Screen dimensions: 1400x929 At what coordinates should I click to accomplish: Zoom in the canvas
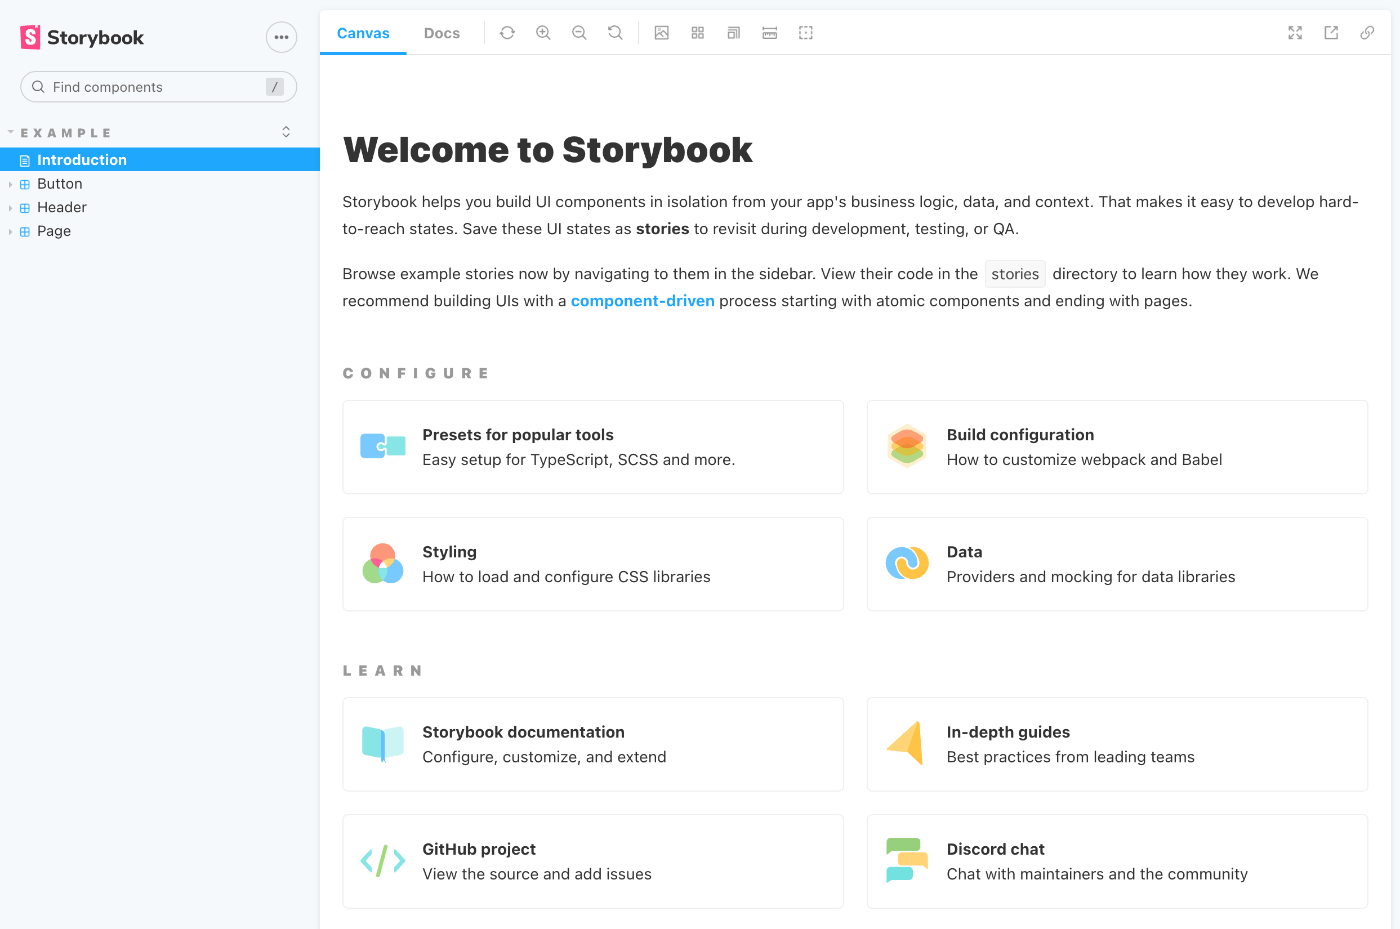543,33
